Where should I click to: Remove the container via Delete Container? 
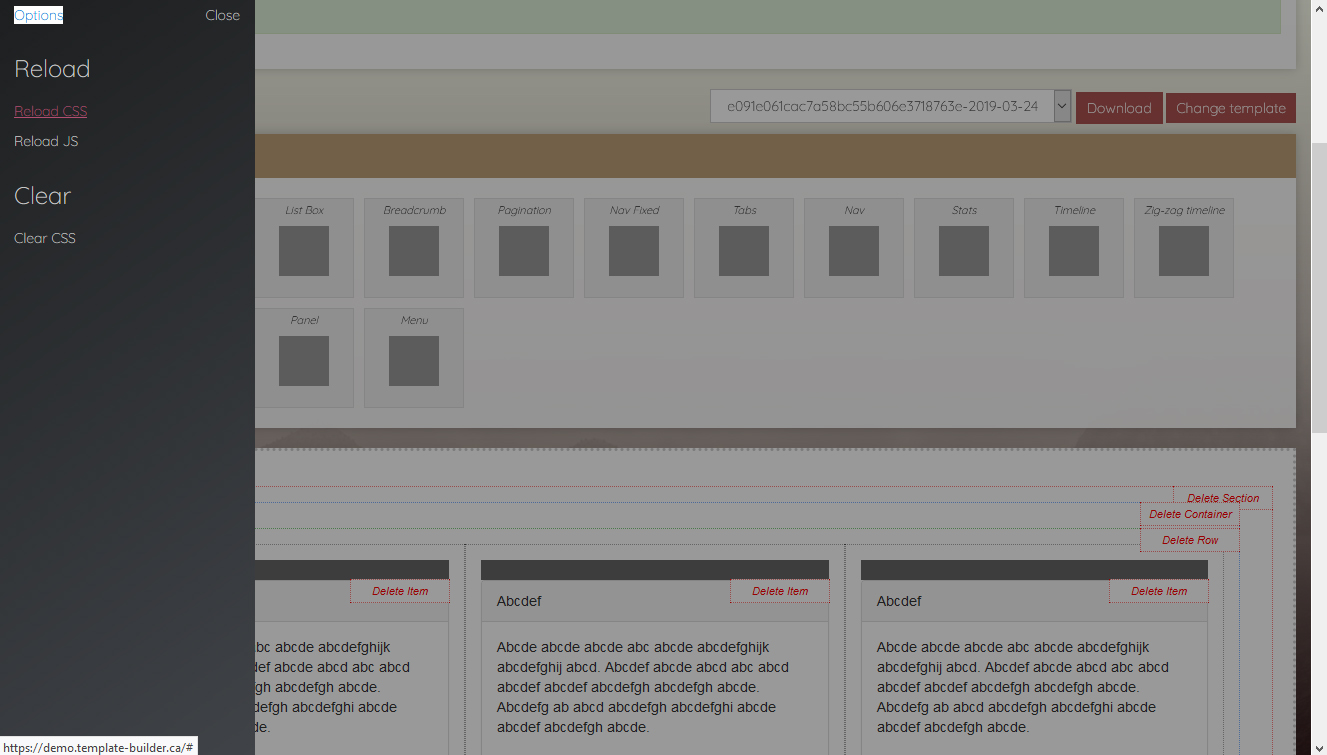coord(1190,514)
